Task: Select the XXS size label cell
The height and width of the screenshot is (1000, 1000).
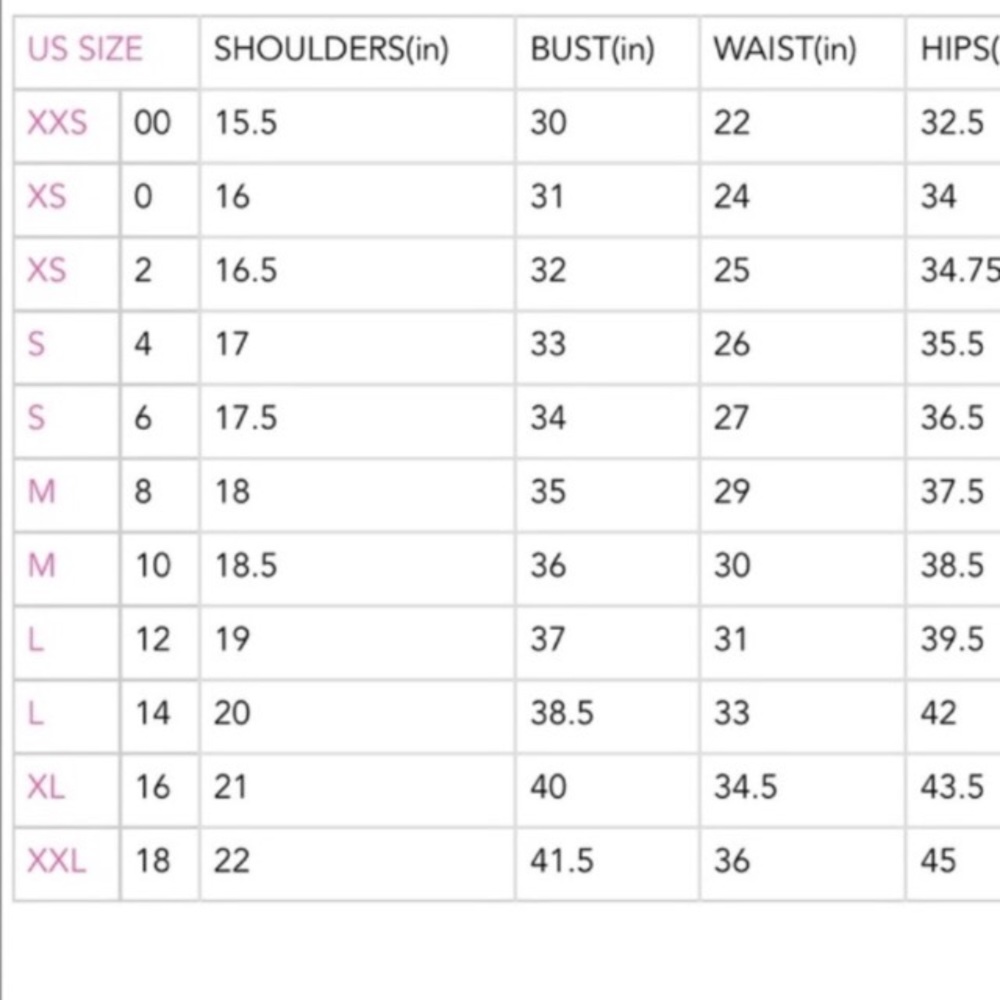Action: click(58, 123)
